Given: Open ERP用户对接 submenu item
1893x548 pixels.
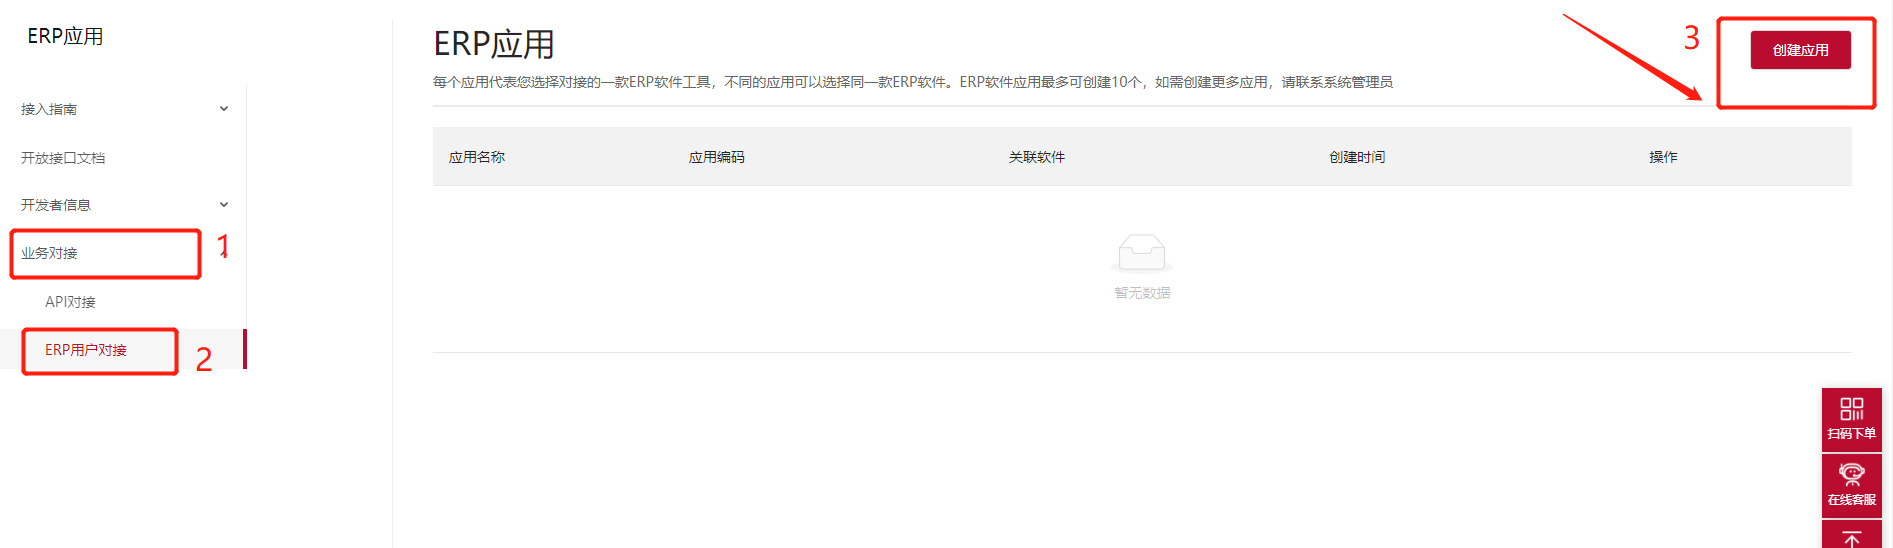Looking at the screenshot, I should 86,350.
